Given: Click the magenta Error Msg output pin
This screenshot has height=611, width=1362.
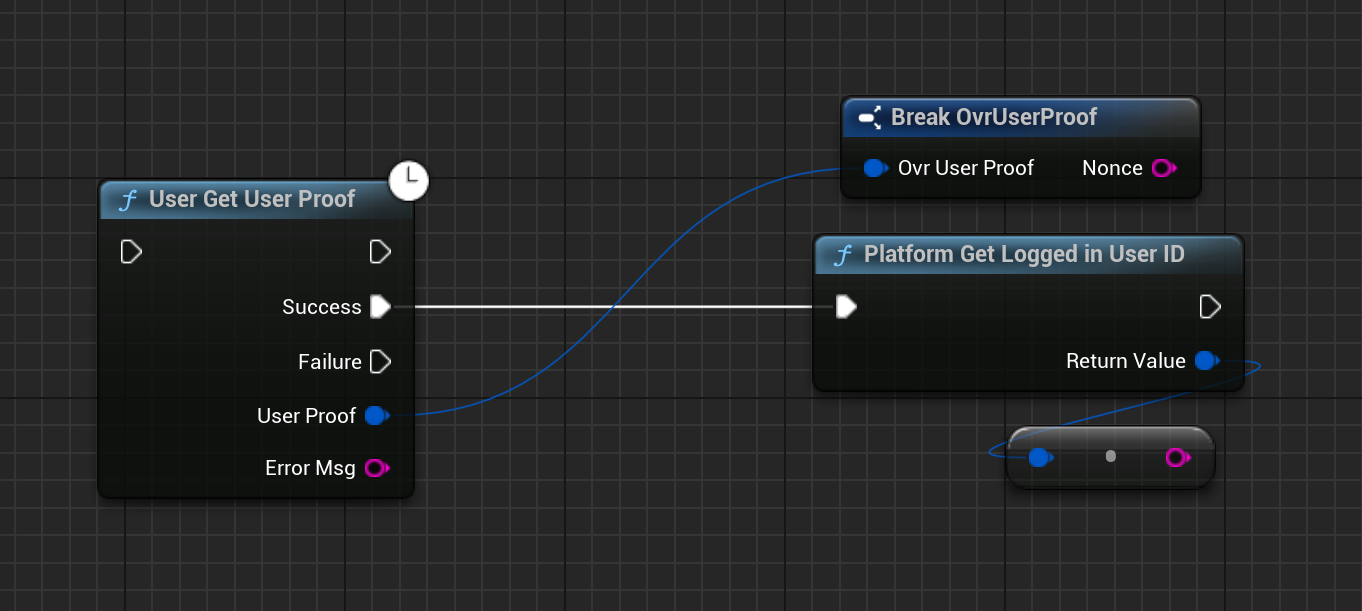Looking at the screenshot, I should coord(376,468).
